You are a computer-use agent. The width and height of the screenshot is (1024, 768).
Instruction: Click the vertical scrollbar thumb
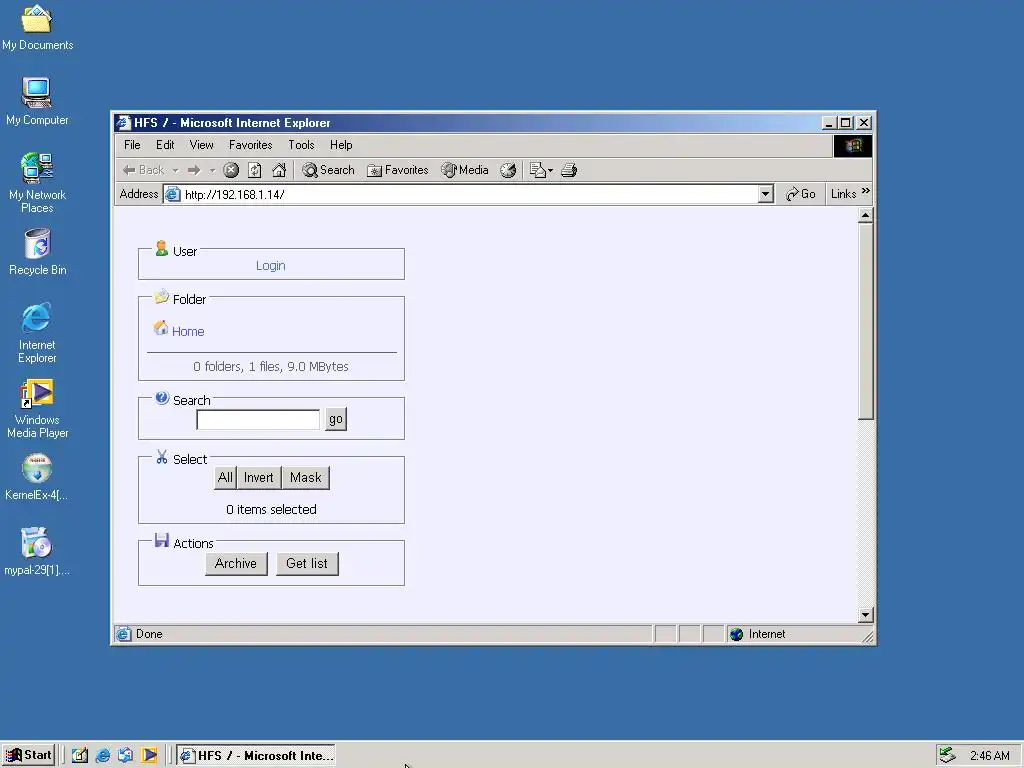click(x=865, y=321)
